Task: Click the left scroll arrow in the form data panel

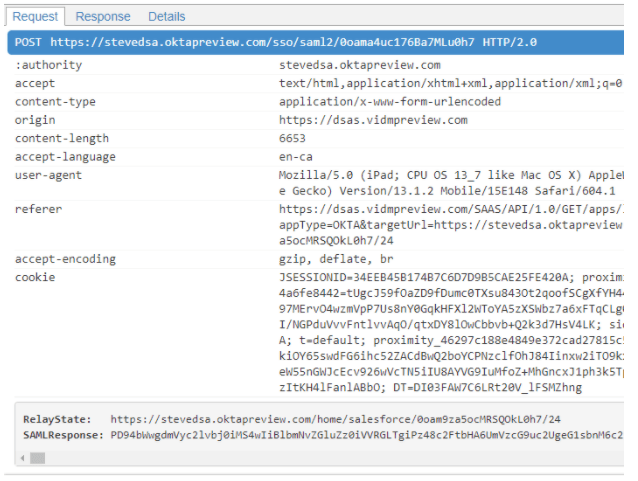Action: [21, 458]
